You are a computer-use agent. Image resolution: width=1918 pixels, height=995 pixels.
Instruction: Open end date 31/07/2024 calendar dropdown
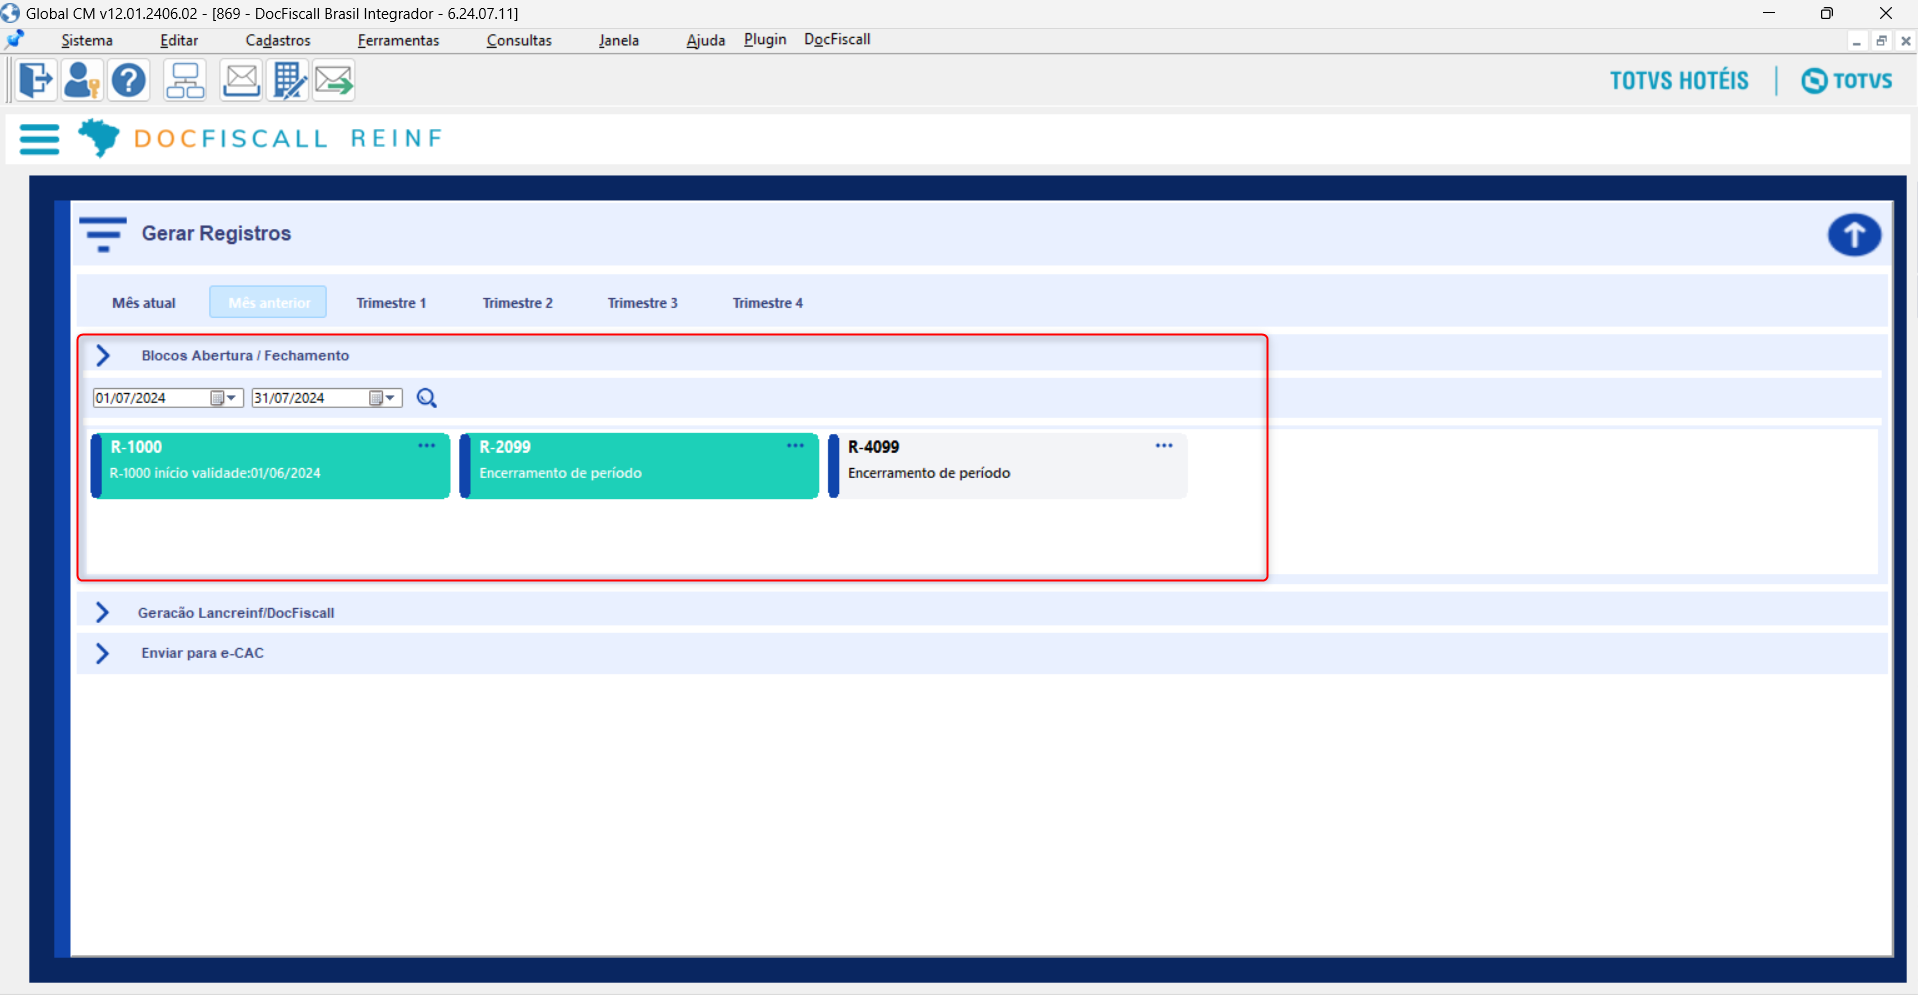(x=383, y=398)
